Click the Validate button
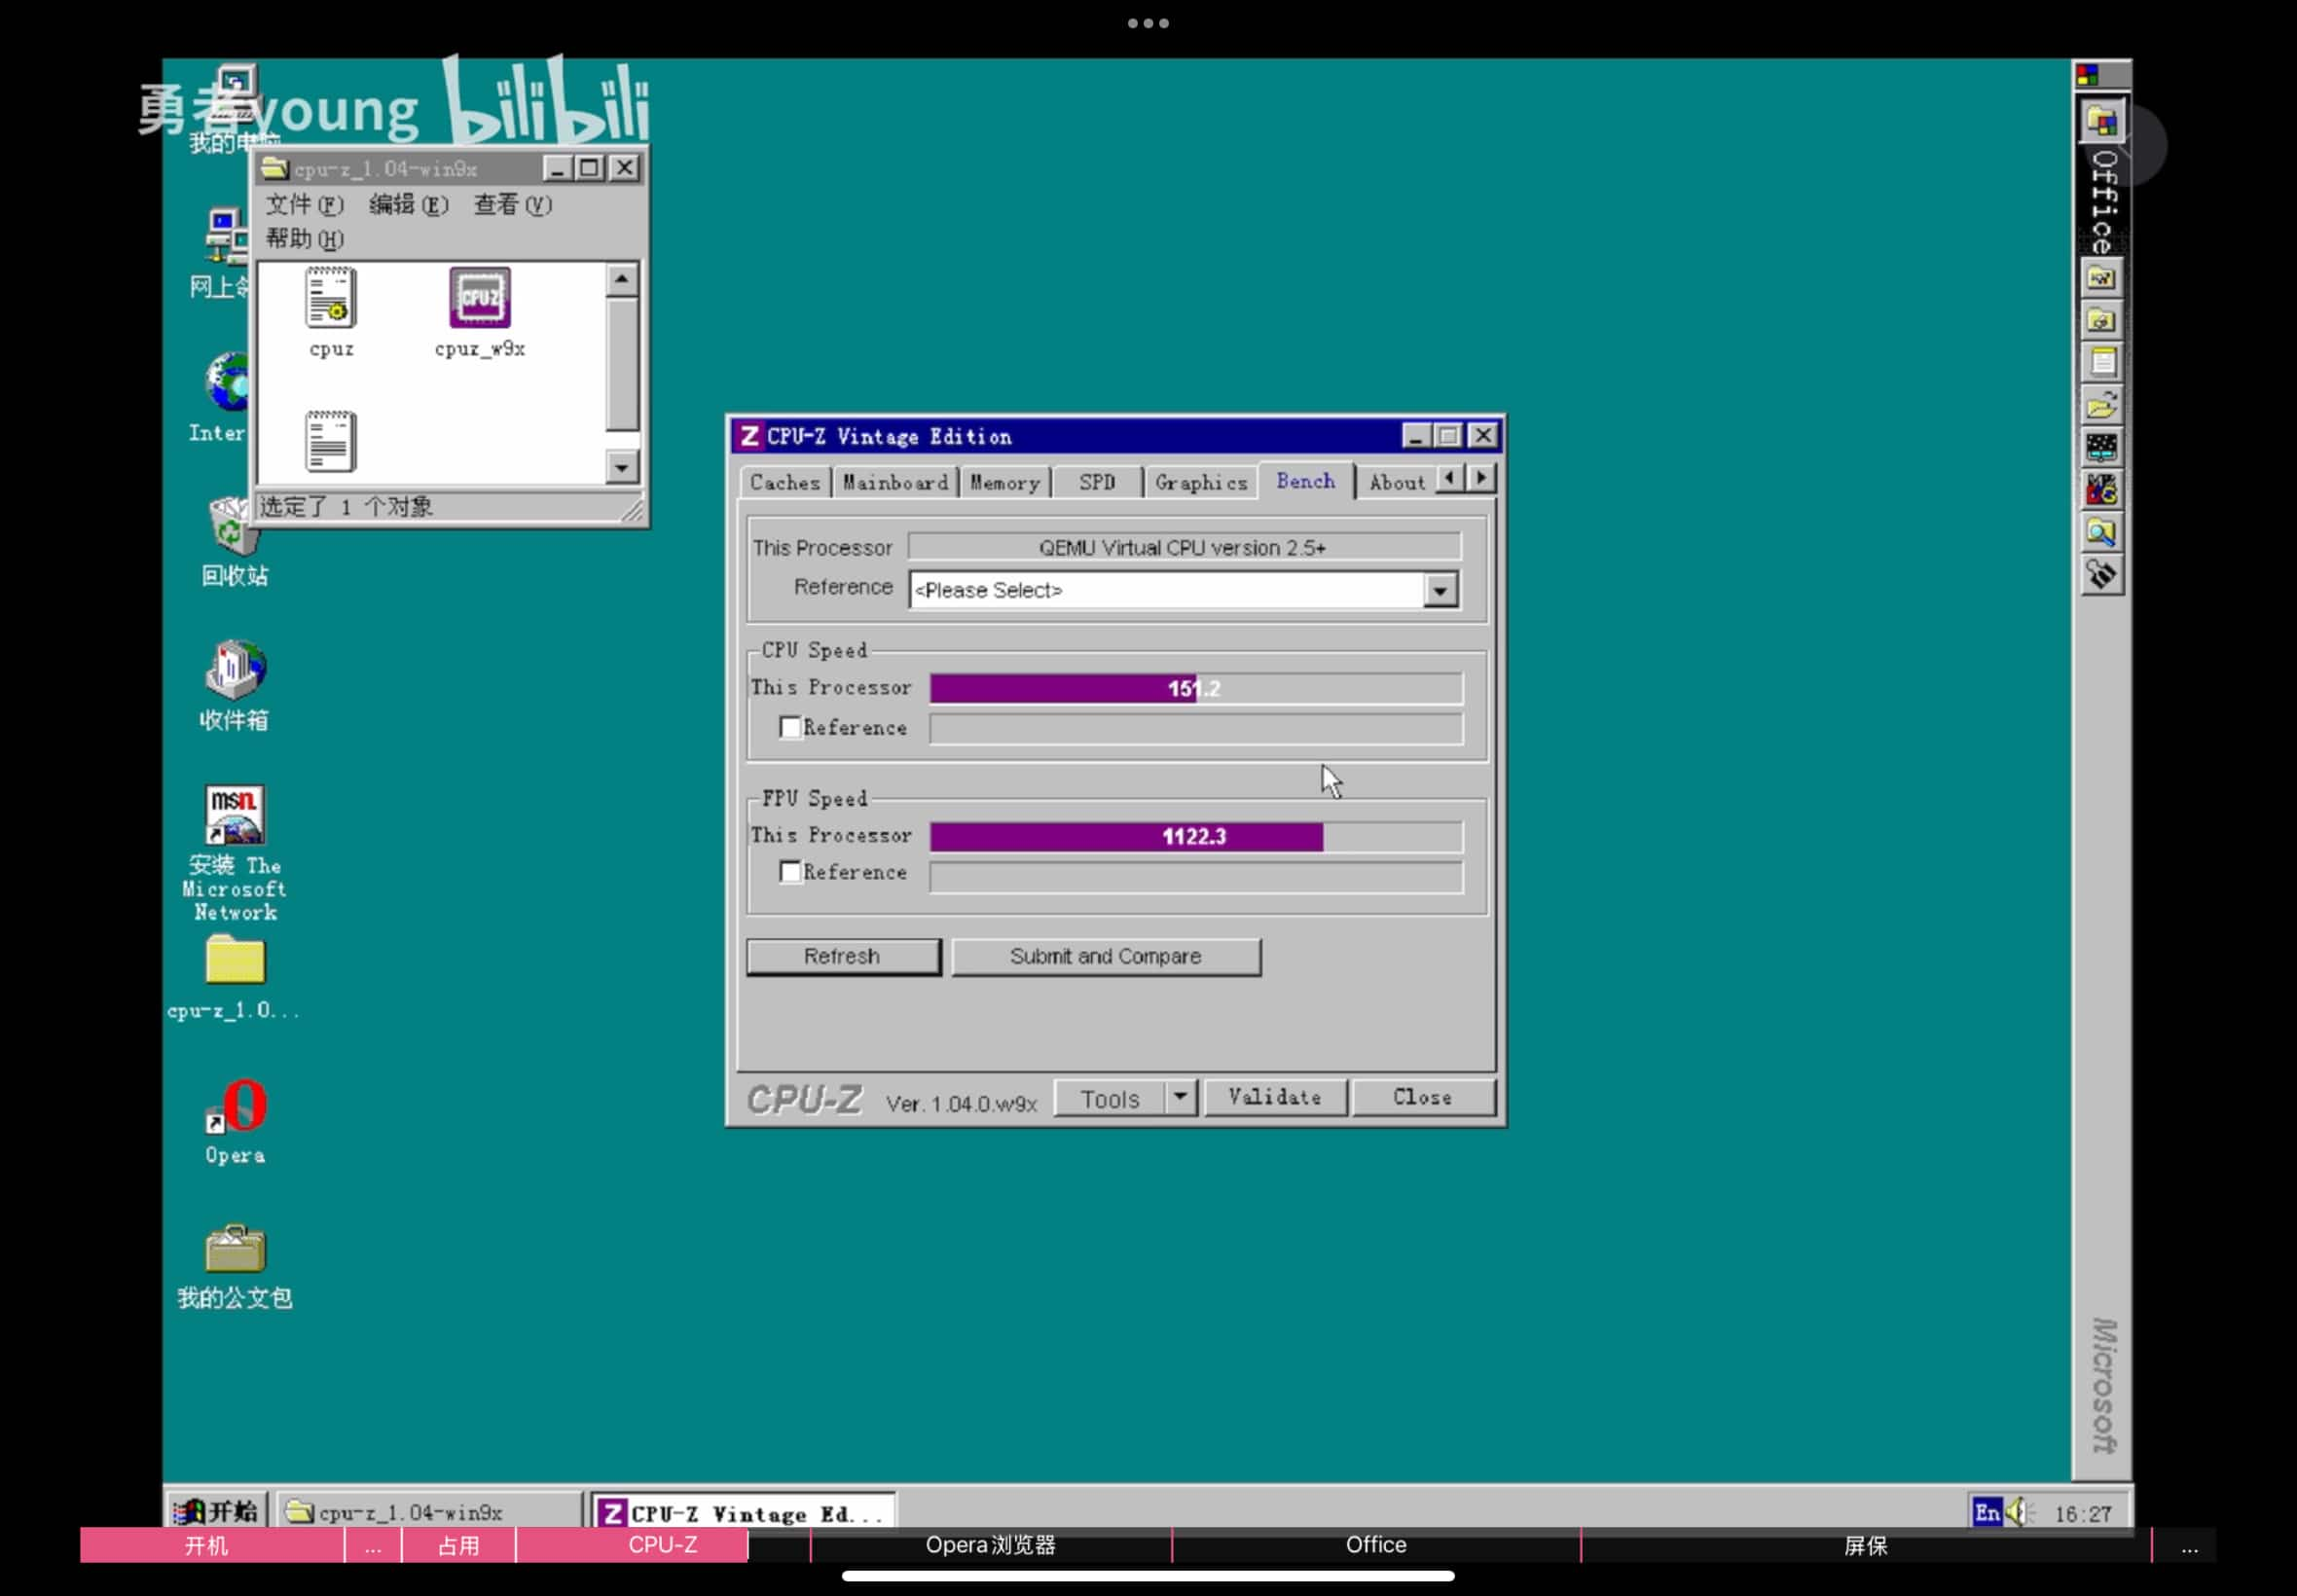2297x1596 pixels. (x=1274, y=1098)
